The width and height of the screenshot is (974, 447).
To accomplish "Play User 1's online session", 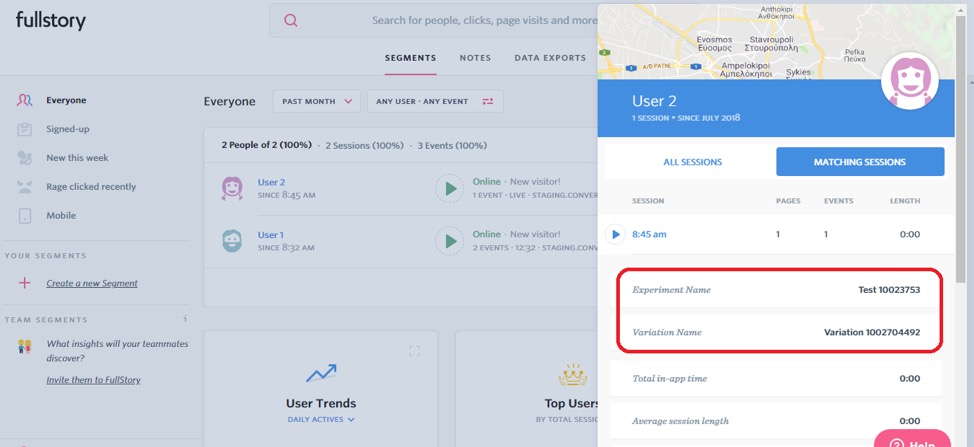I will pyautogui.click(x=449, y=241).
